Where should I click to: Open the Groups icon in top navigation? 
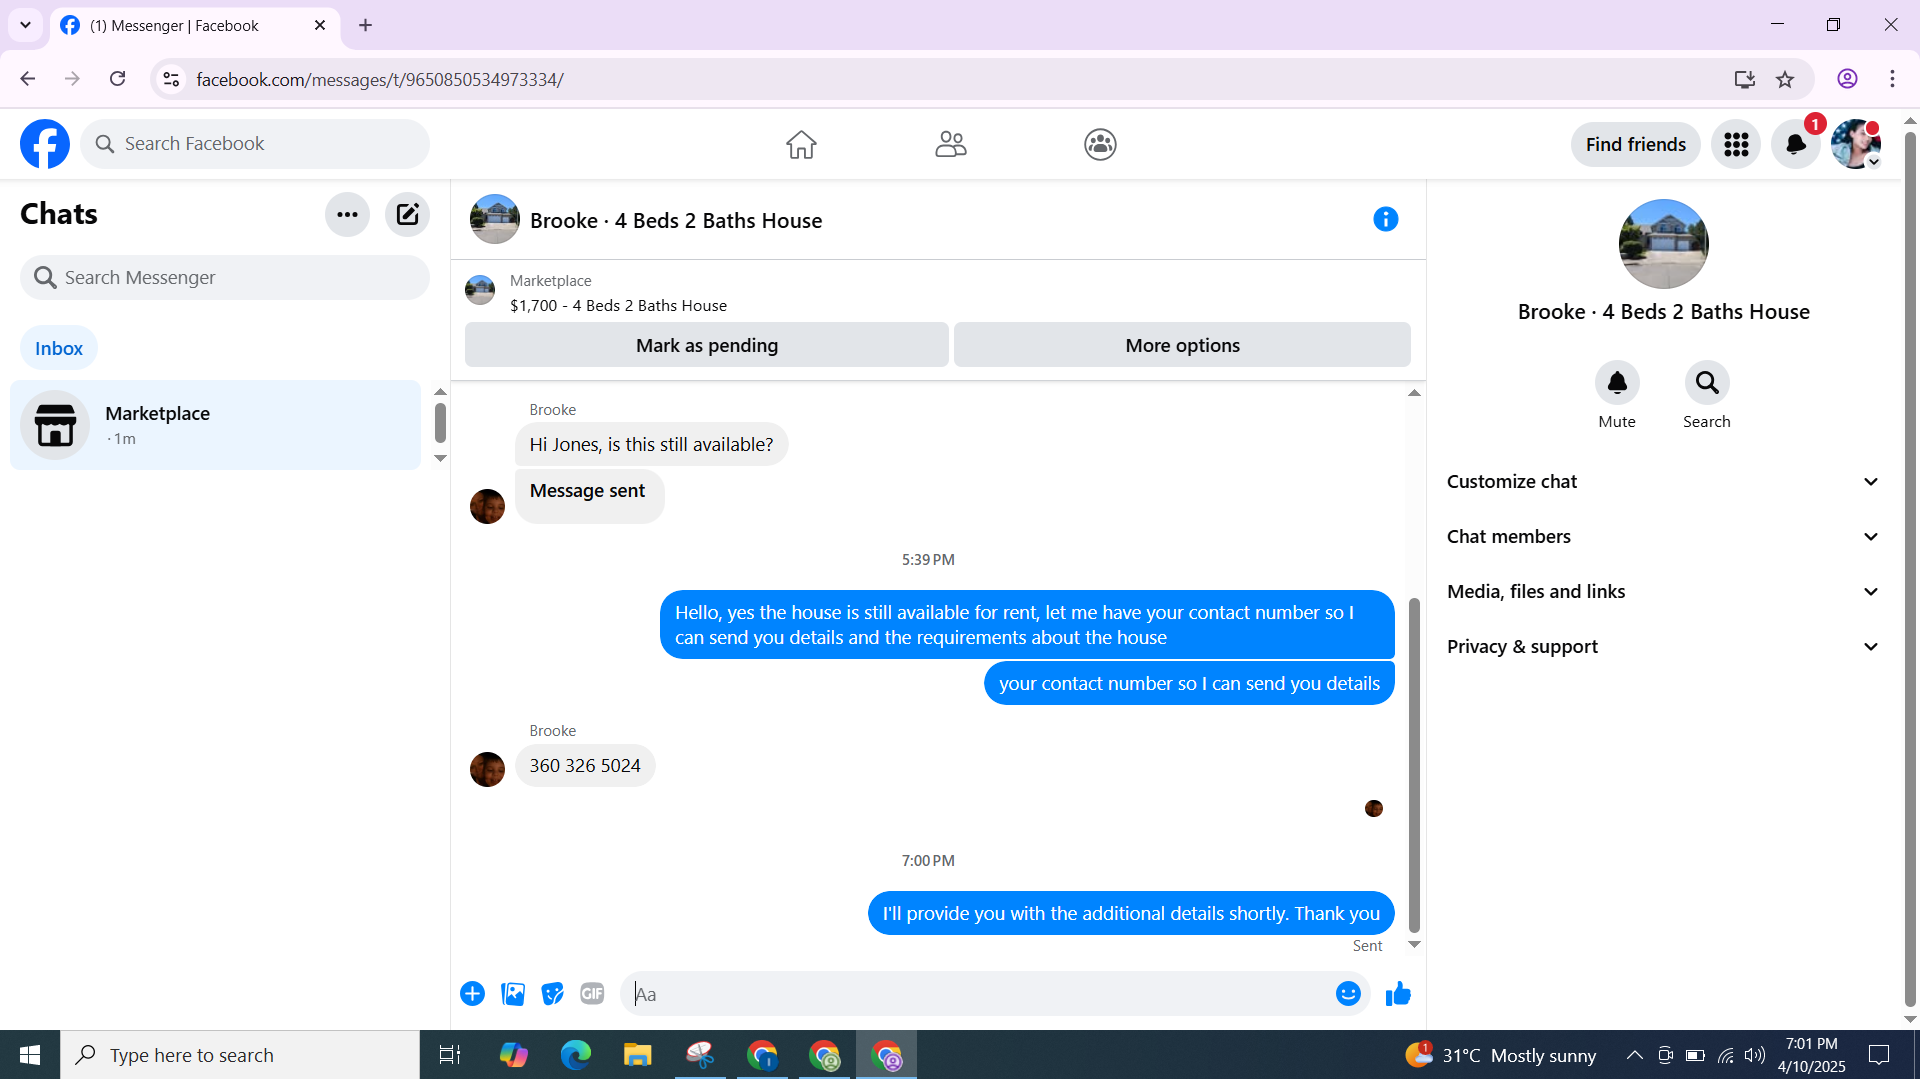click(1100, 144)
